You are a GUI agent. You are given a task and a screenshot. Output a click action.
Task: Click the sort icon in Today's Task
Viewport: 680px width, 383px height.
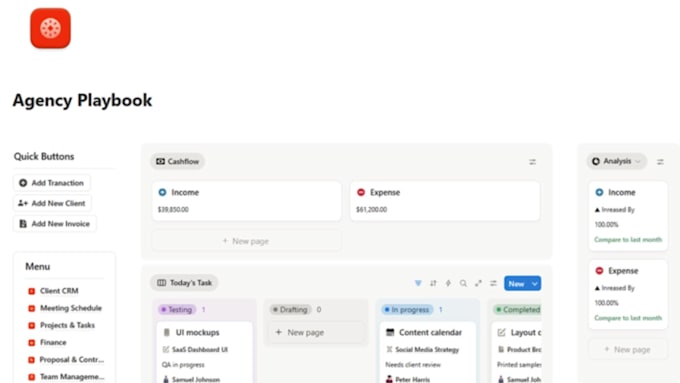tap(433, 283)
